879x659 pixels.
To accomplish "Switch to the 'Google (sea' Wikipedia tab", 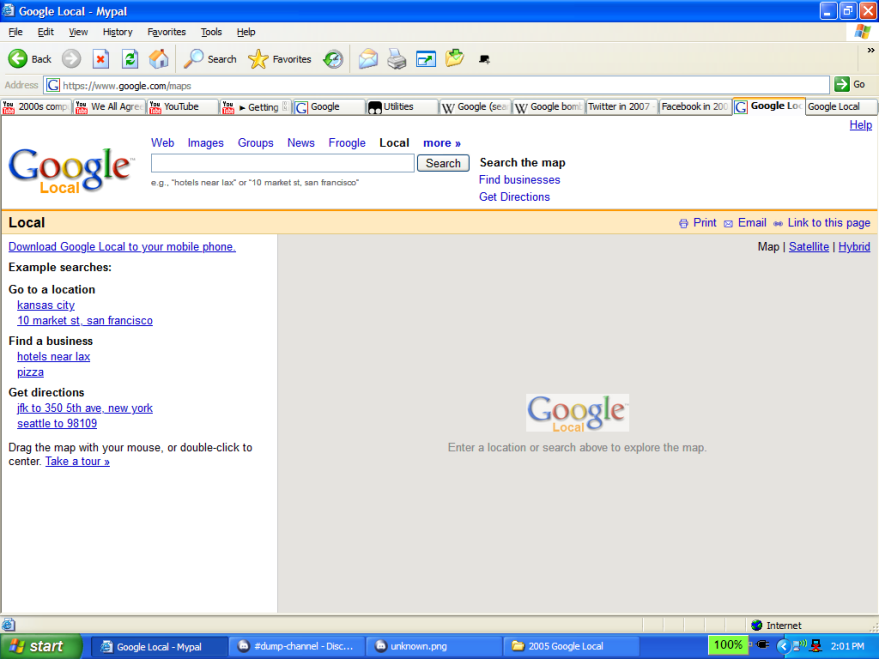I will click(x=475, y=106).
